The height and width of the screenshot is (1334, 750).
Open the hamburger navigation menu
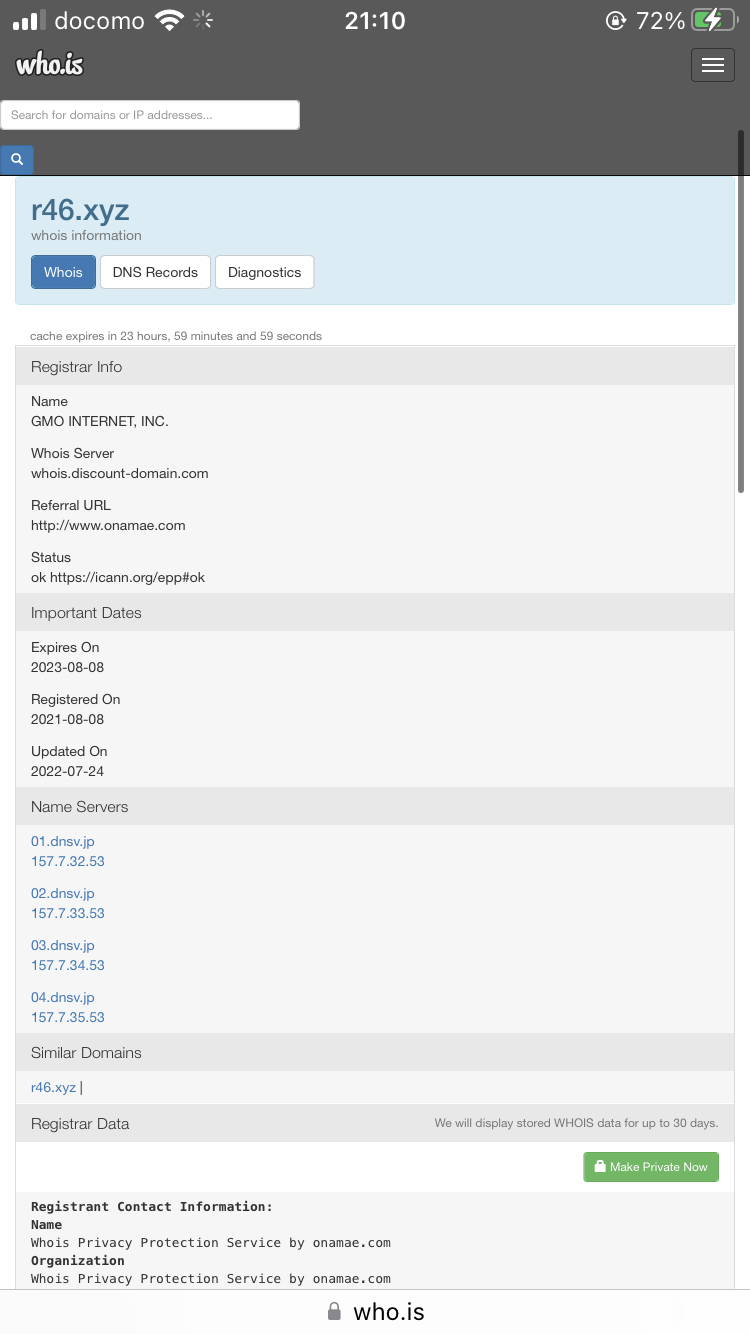point(712,65)
